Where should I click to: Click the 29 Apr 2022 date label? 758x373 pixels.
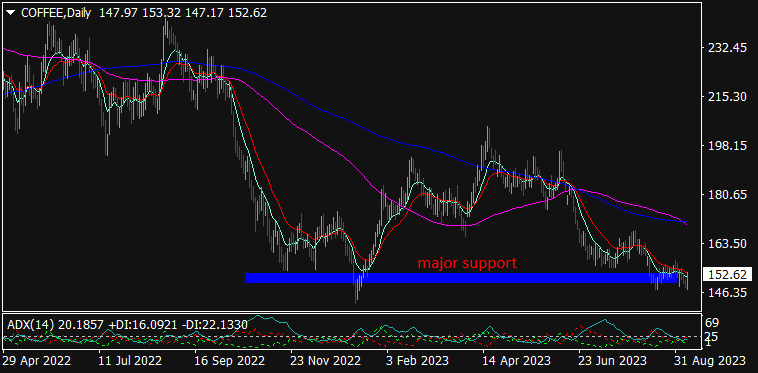click(37, 360)
